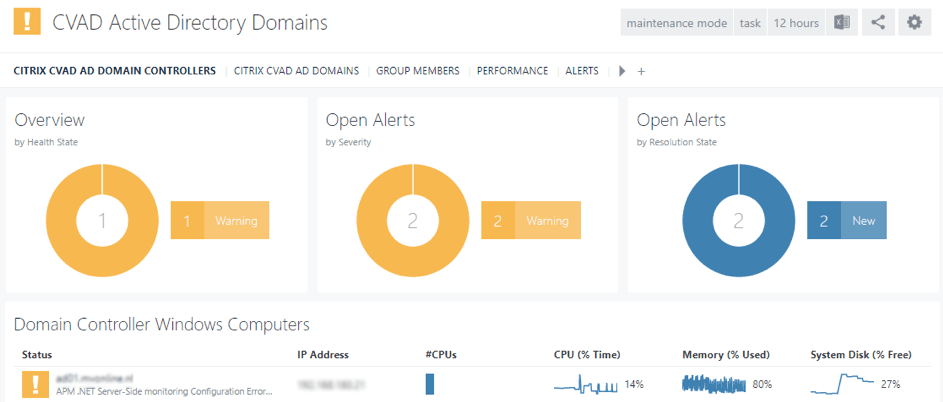Switch to Citrix CVAD AD Domains tab
The width and height of the screenshot is (943, 402).
pyautogui.click(x=296, y=71)
